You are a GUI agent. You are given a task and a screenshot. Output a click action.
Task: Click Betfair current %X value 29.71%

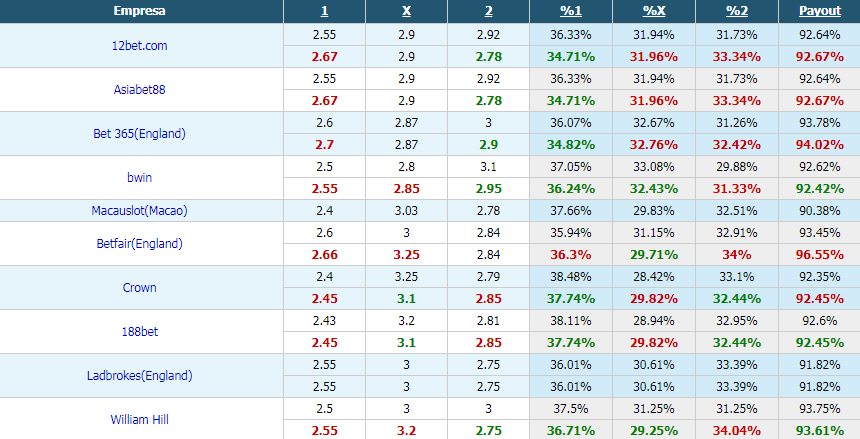pyautogui.click(x=654, y=255)
